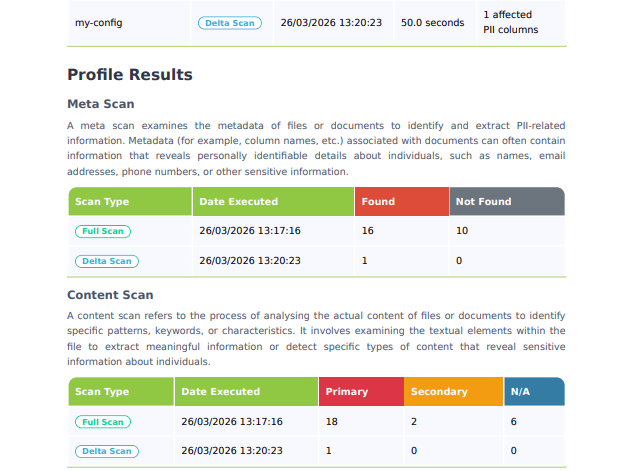This screenshot has width=632, height=471.
Task: Click the Primary count 18 in Content Scan
Action: coord(332,422)
